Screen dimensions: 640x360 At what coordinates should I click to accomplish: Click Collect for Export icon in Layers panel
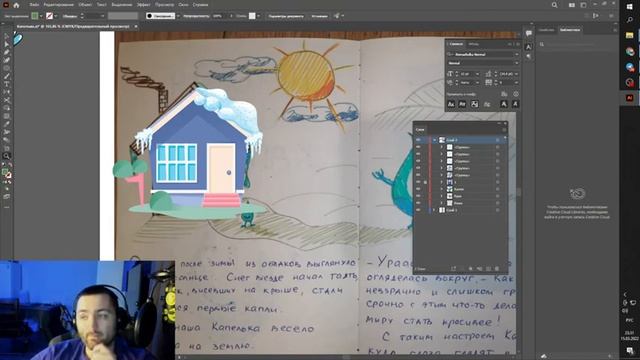[453, 269]
